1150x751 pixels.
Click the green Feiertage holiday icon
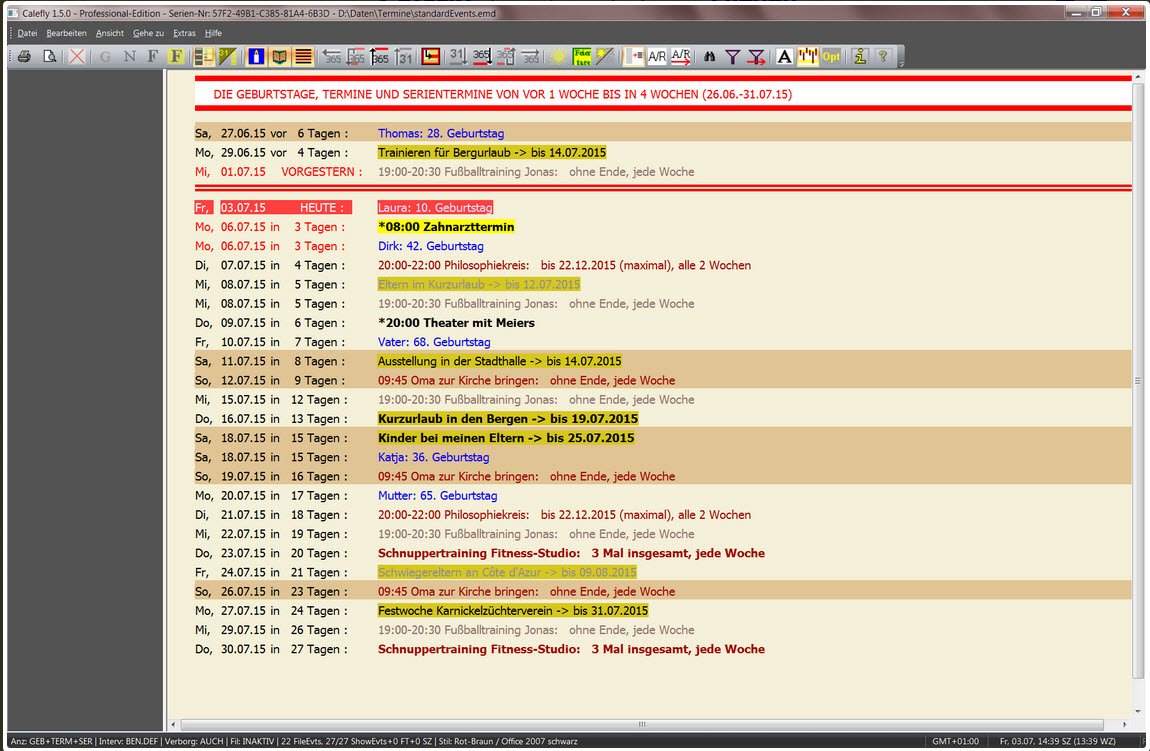[x=582, y=57]
